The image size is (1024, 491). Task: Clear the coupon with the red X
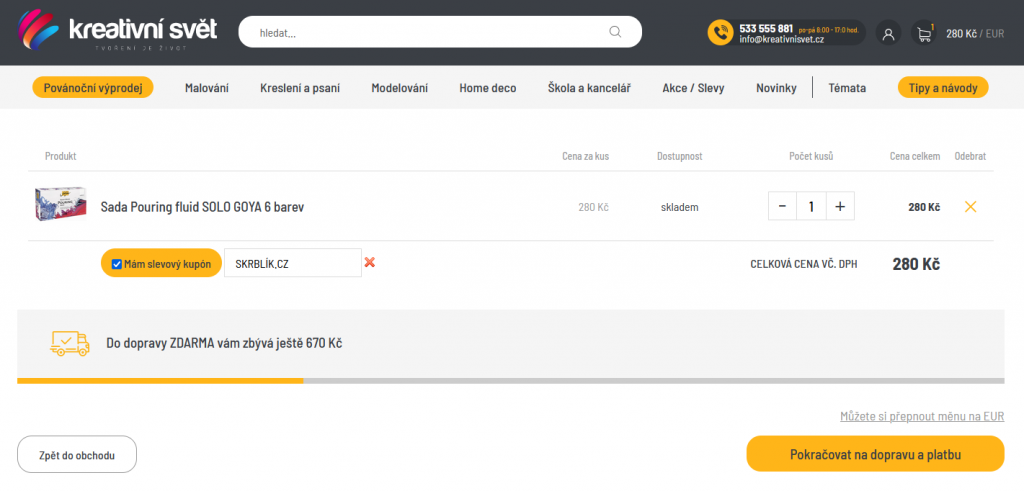click(370, 262)
